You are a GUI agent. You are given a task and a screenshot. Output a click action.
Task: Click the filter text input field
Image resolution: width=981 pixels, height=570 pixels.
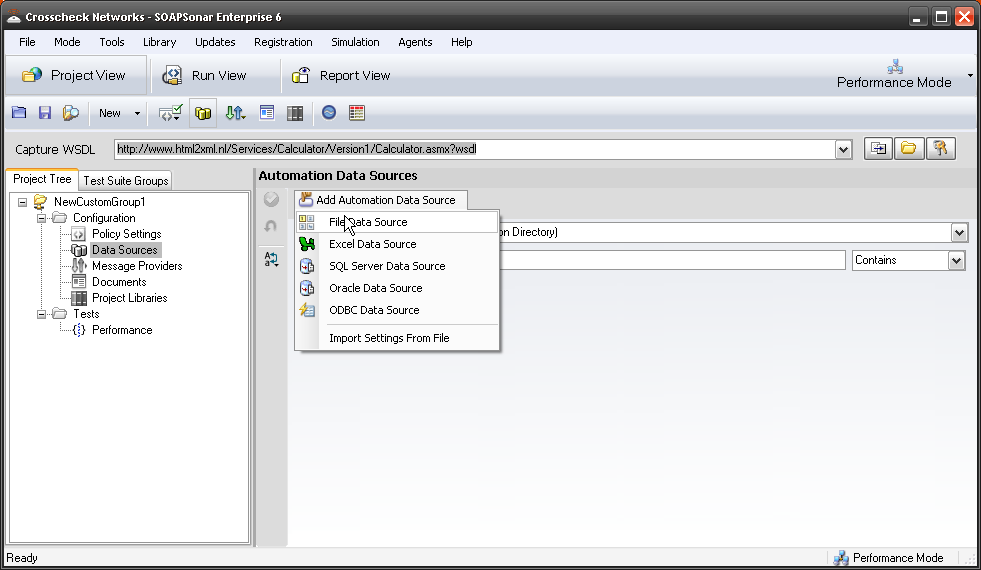pos(673,260)
